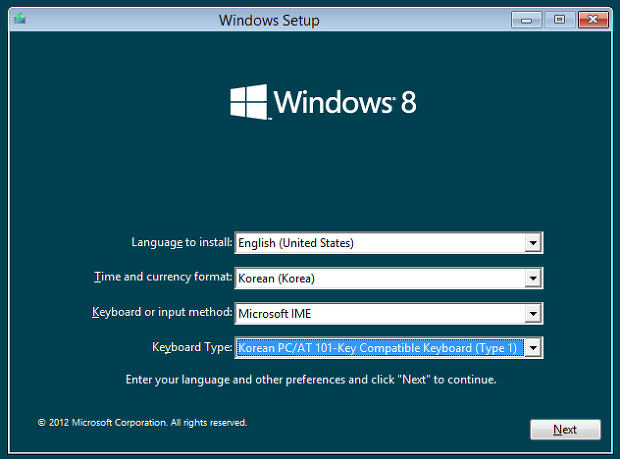Open the Keyboard or input method arrow
Viewport: 620px width, 459px height.
click(533, 314)
